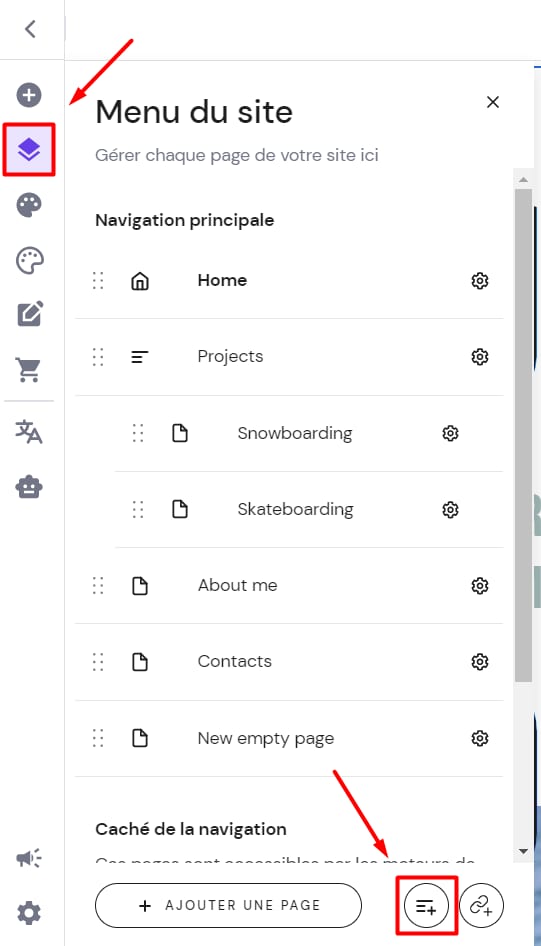
Task: Open the AI robot assistant icon
Action: [29, 486]
